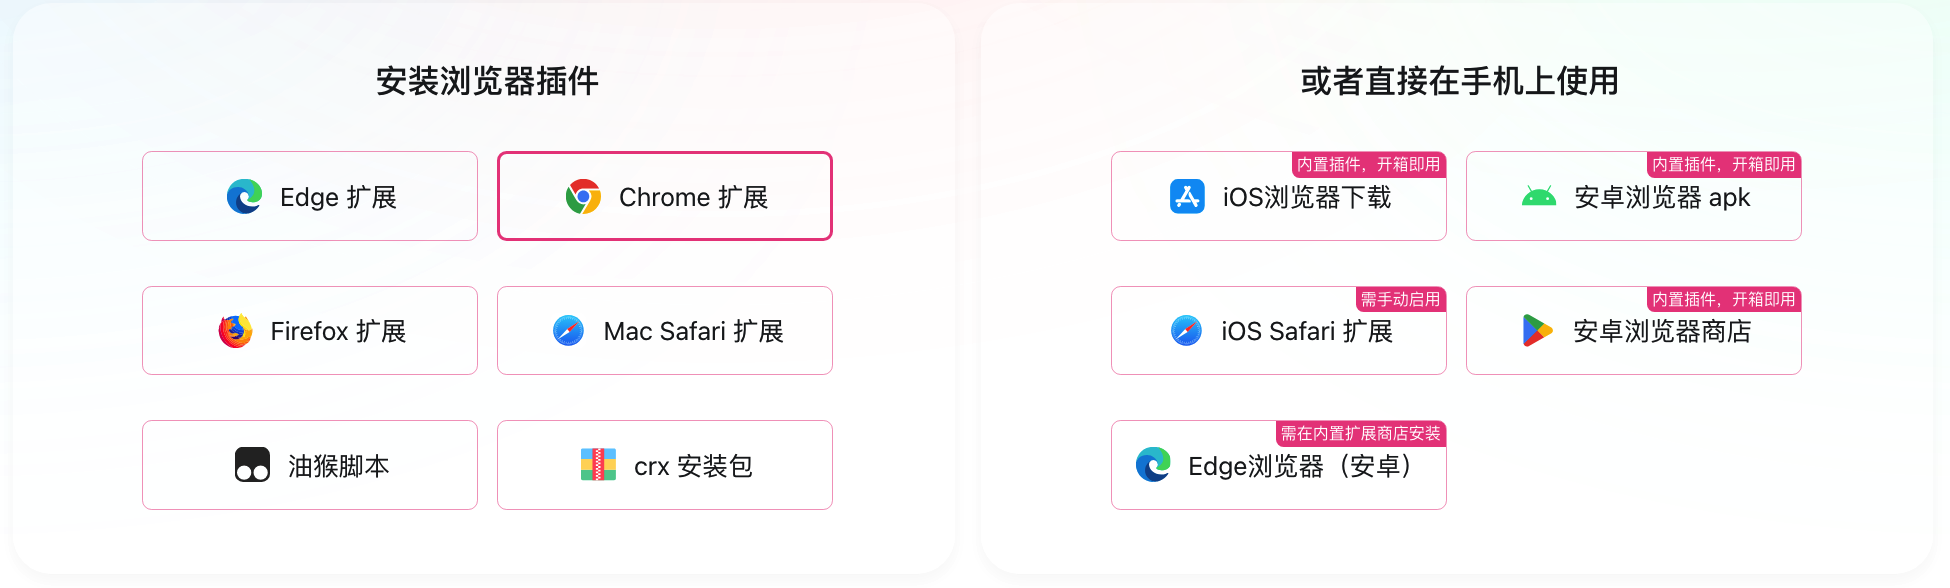Image resolution: width=1950 pixels, height=588 pixels.
Task: Click the iOS Safari compass icon
Action: [x=1186, y=331]
